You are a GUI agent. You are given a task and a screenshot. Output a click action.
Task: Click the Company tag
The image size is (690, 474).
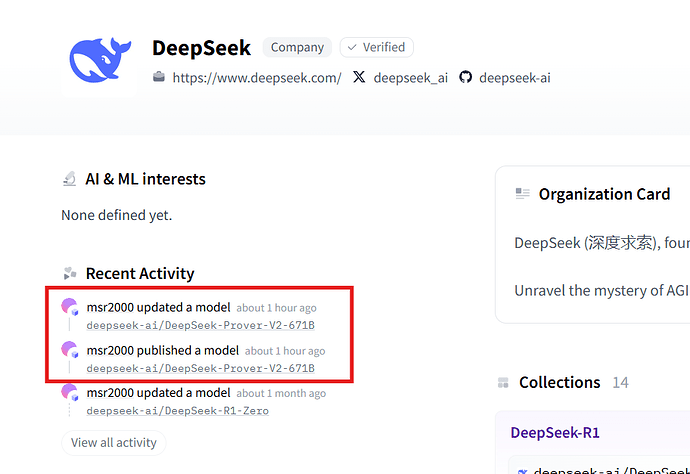point(297,47)
